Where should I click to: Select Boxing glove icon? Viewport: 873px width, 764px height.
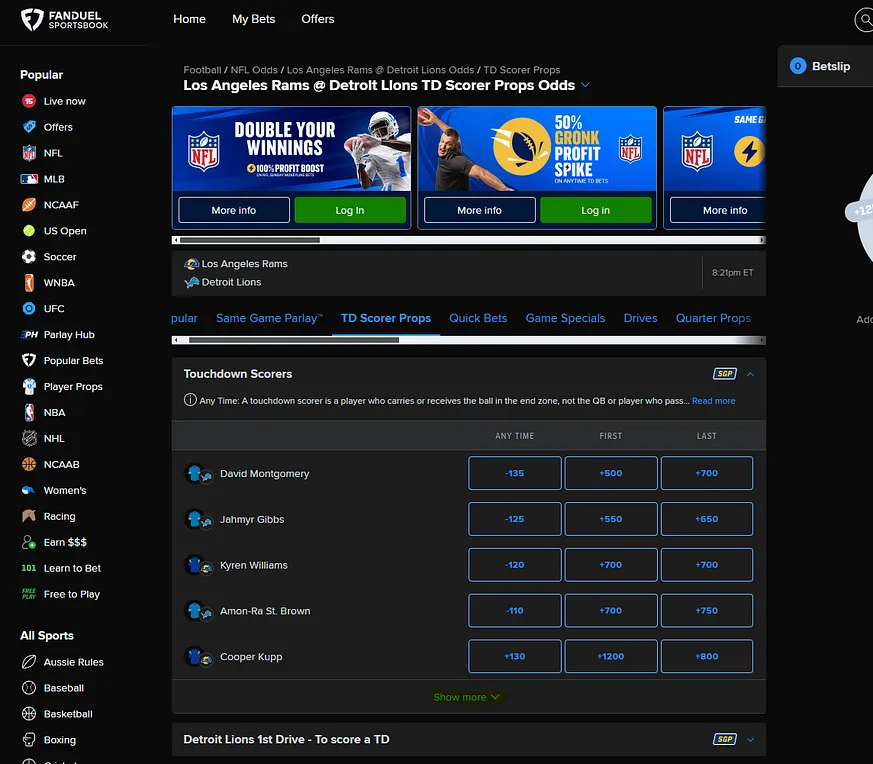(29, 739)
